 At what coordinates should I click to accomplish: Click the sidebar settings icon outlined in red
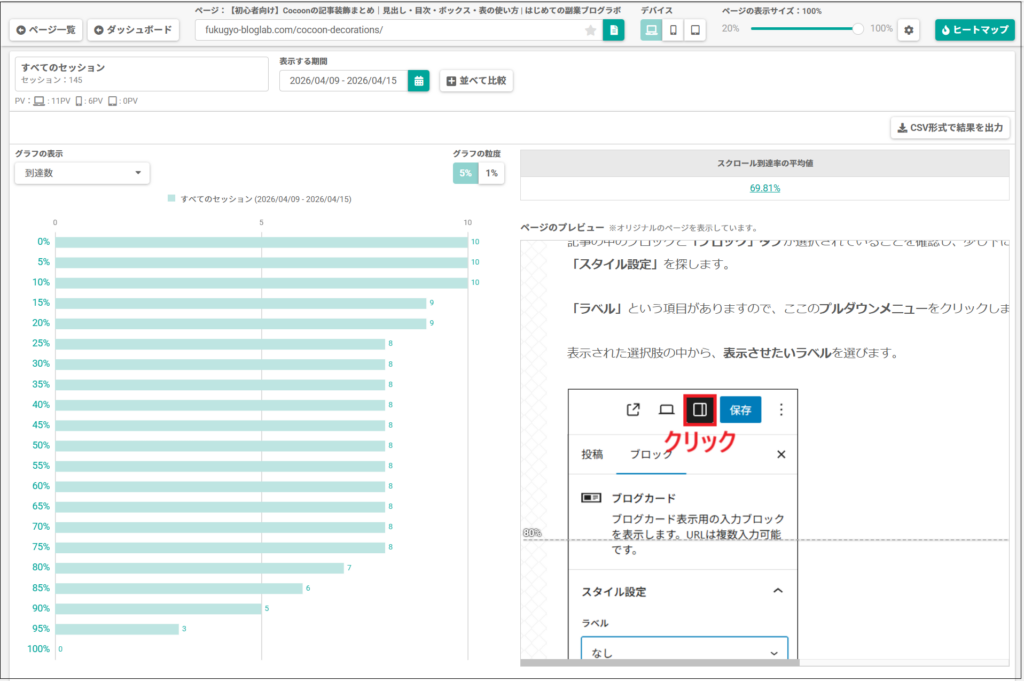tap(700, 409)
